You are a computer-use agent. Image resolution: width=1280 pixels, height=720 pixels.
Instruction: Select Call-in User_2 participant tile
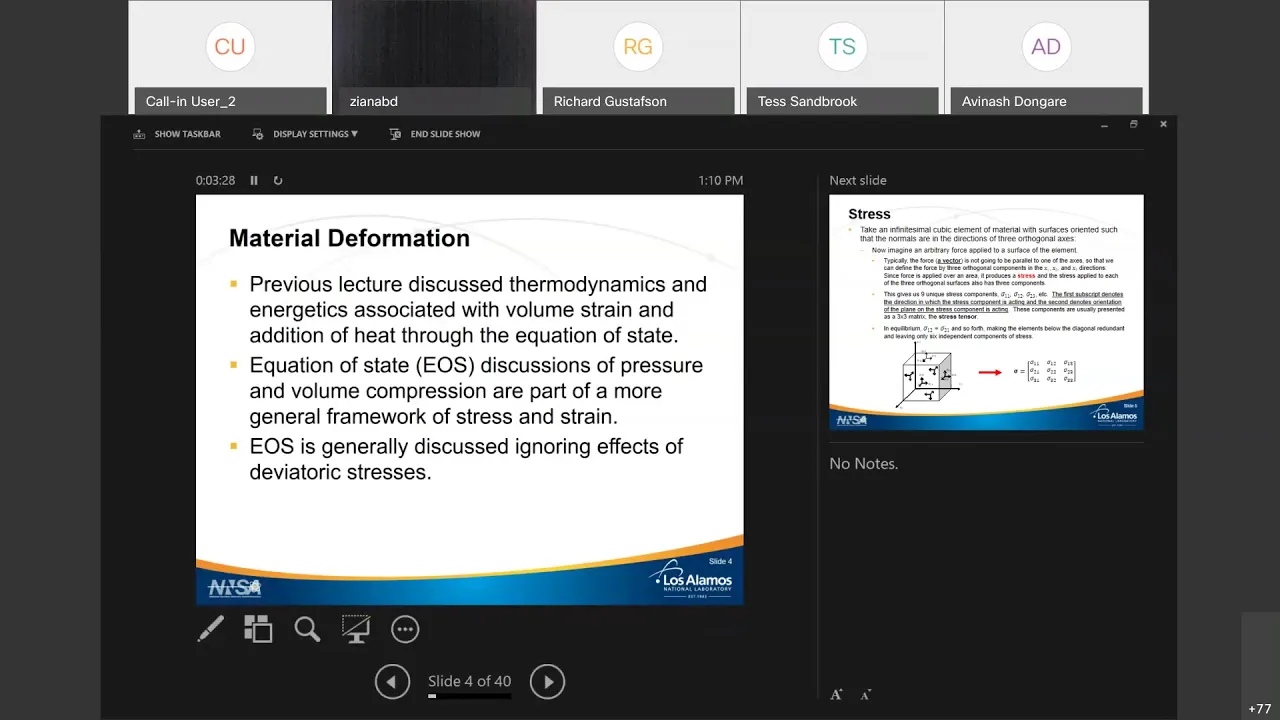230,57
